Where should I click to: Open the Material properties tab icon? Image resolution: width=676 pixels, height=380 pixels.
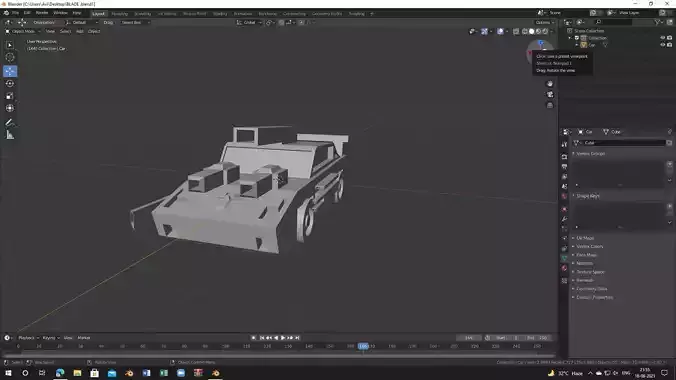(564, 268)
